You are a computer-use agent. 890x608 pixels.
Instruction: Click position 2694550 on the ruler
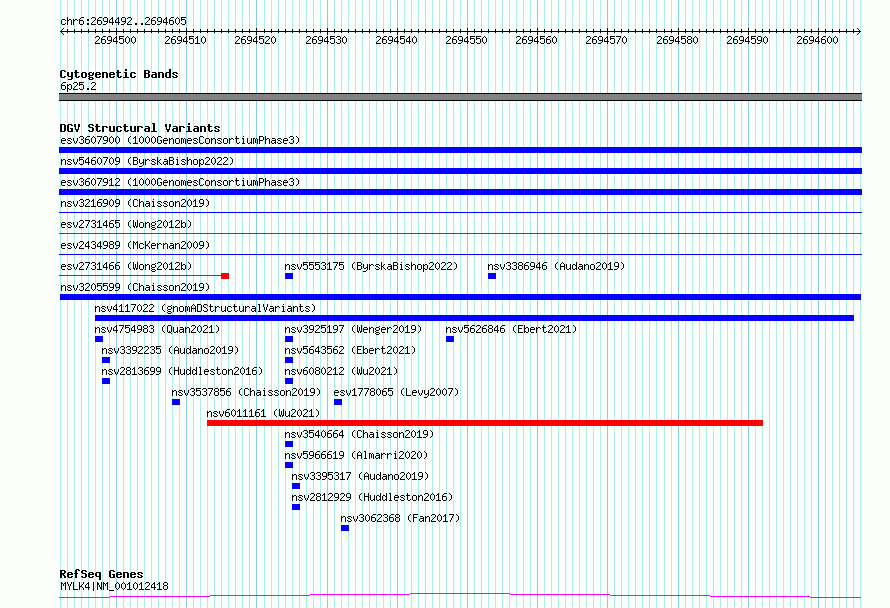[467, 40]
